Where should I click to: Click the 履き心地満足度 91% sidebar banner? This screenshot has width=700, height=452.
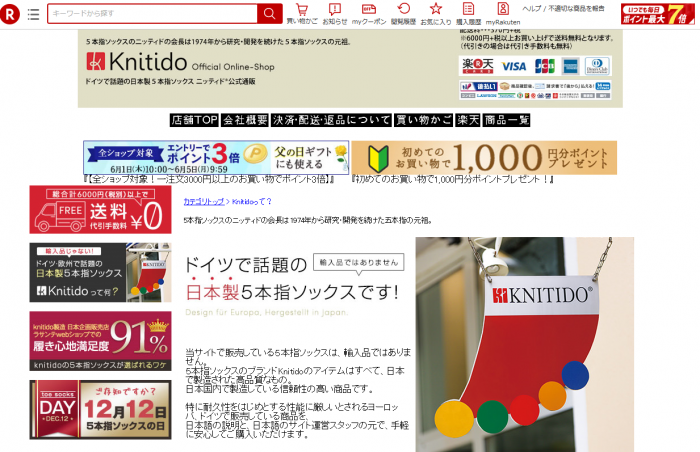[100, 341]
